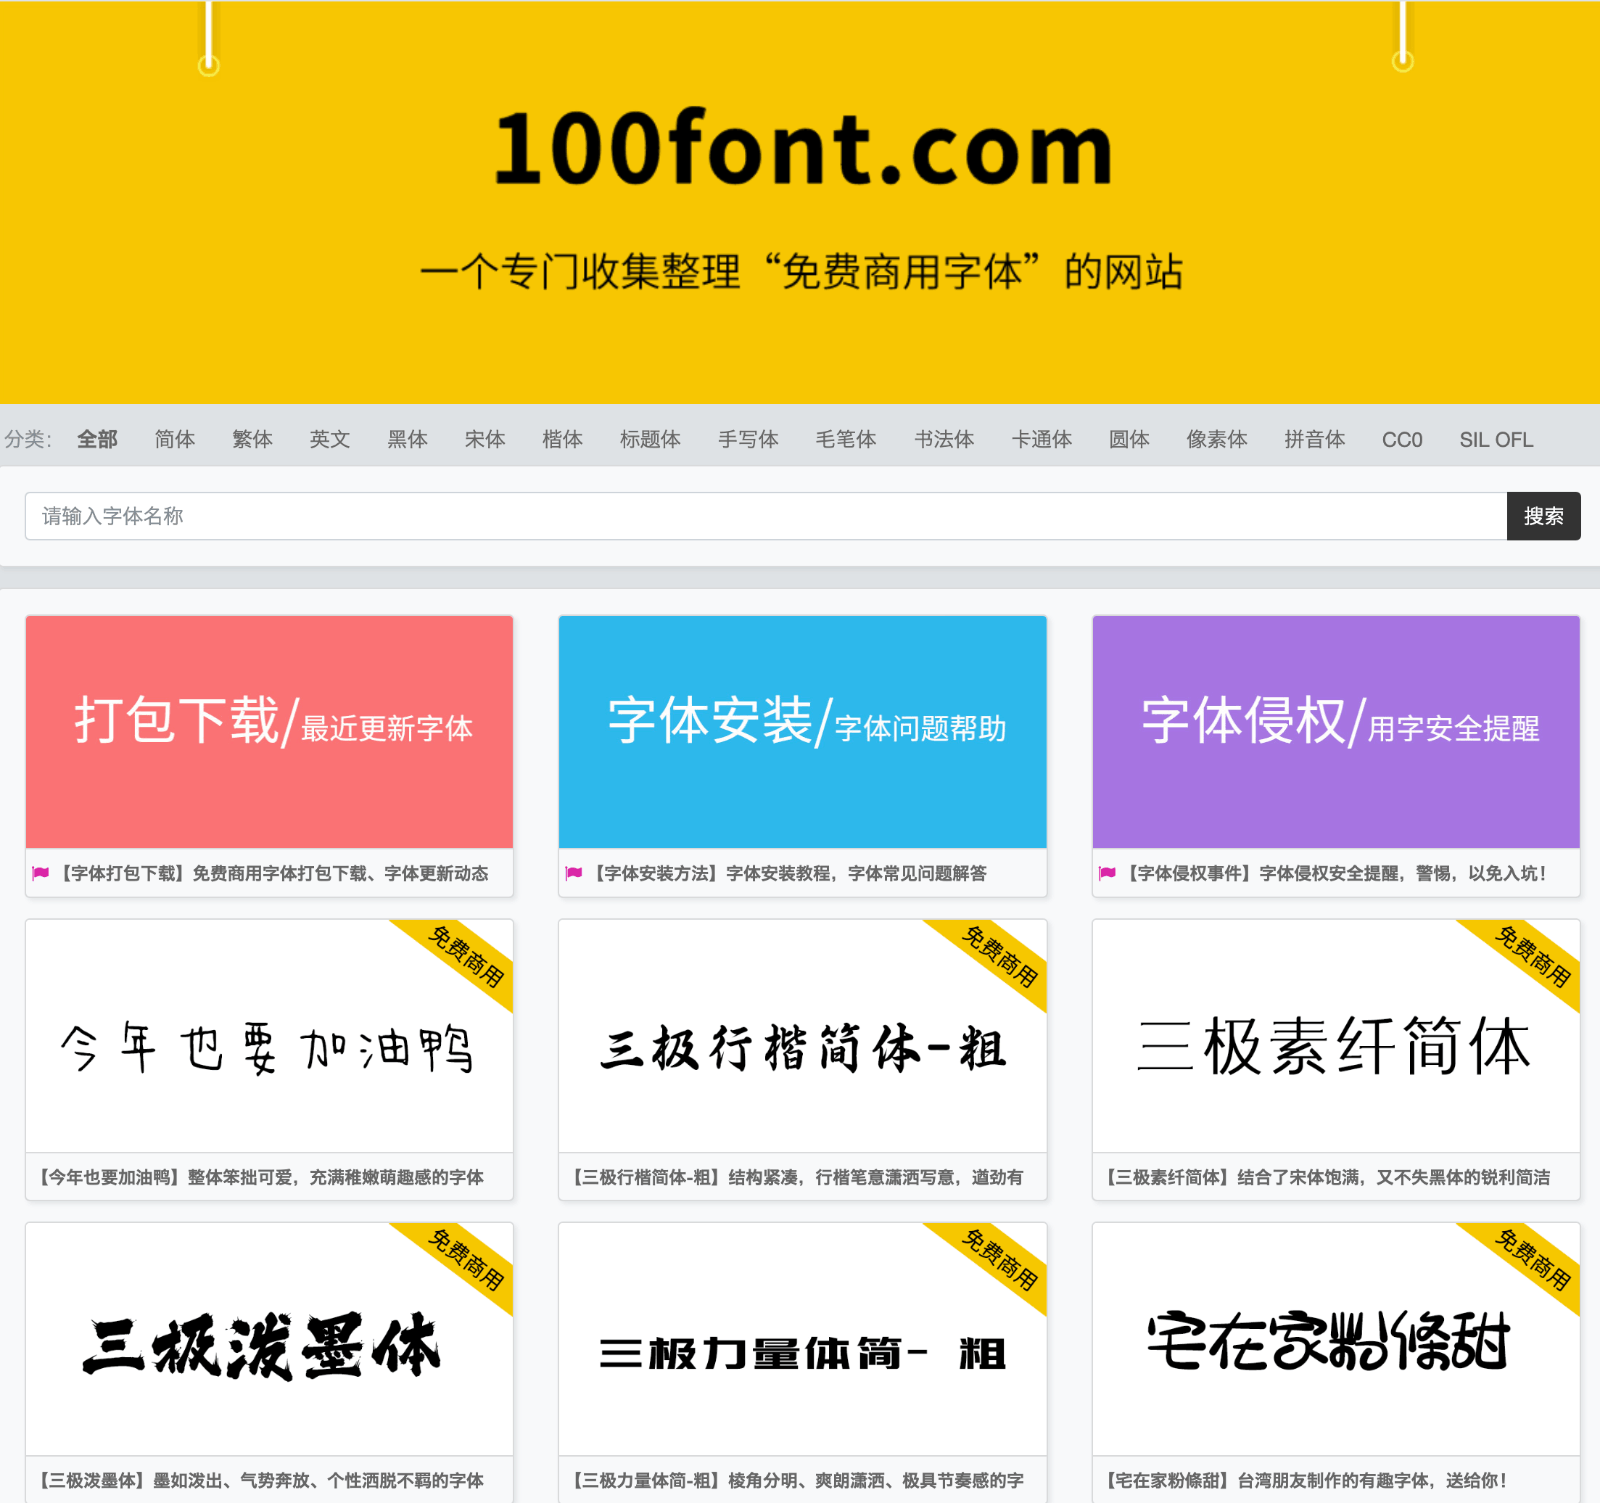Image resolution: width=1600 pixels, height=1503 pixels.
Task: Open the 黑体 font category
Action: [x=407, y=439]
